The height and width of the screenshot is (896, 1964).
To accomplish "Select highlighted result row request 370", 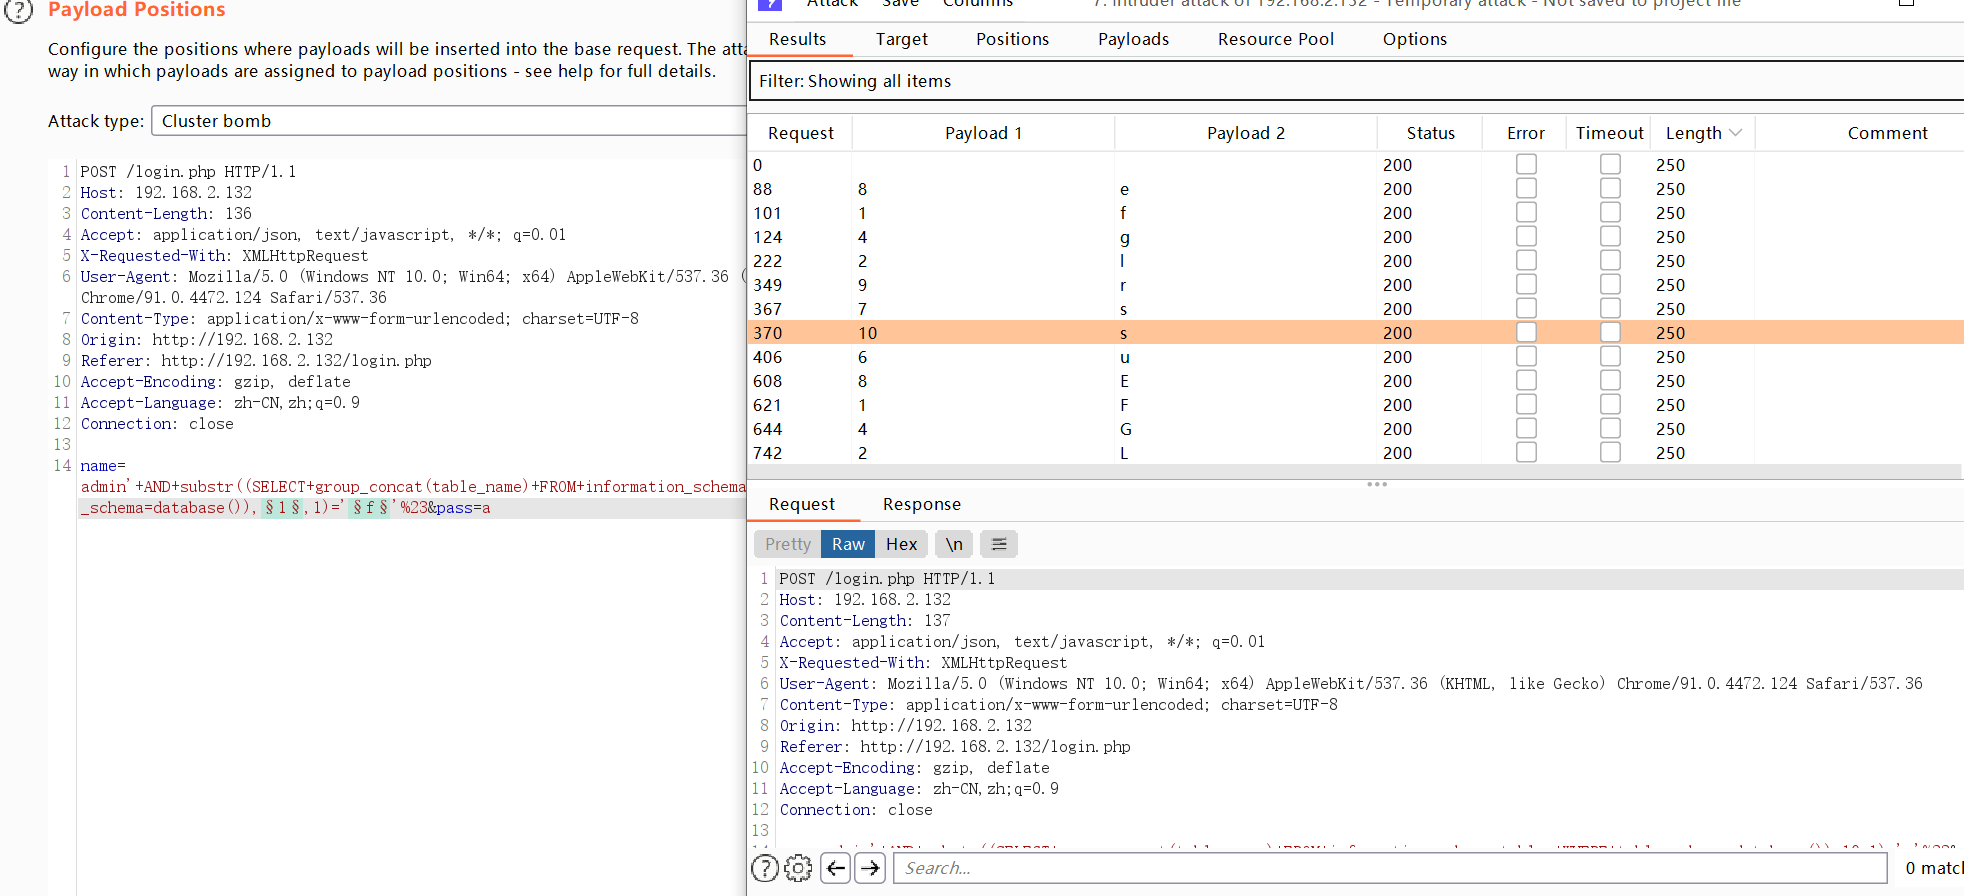I will 1356,332.
